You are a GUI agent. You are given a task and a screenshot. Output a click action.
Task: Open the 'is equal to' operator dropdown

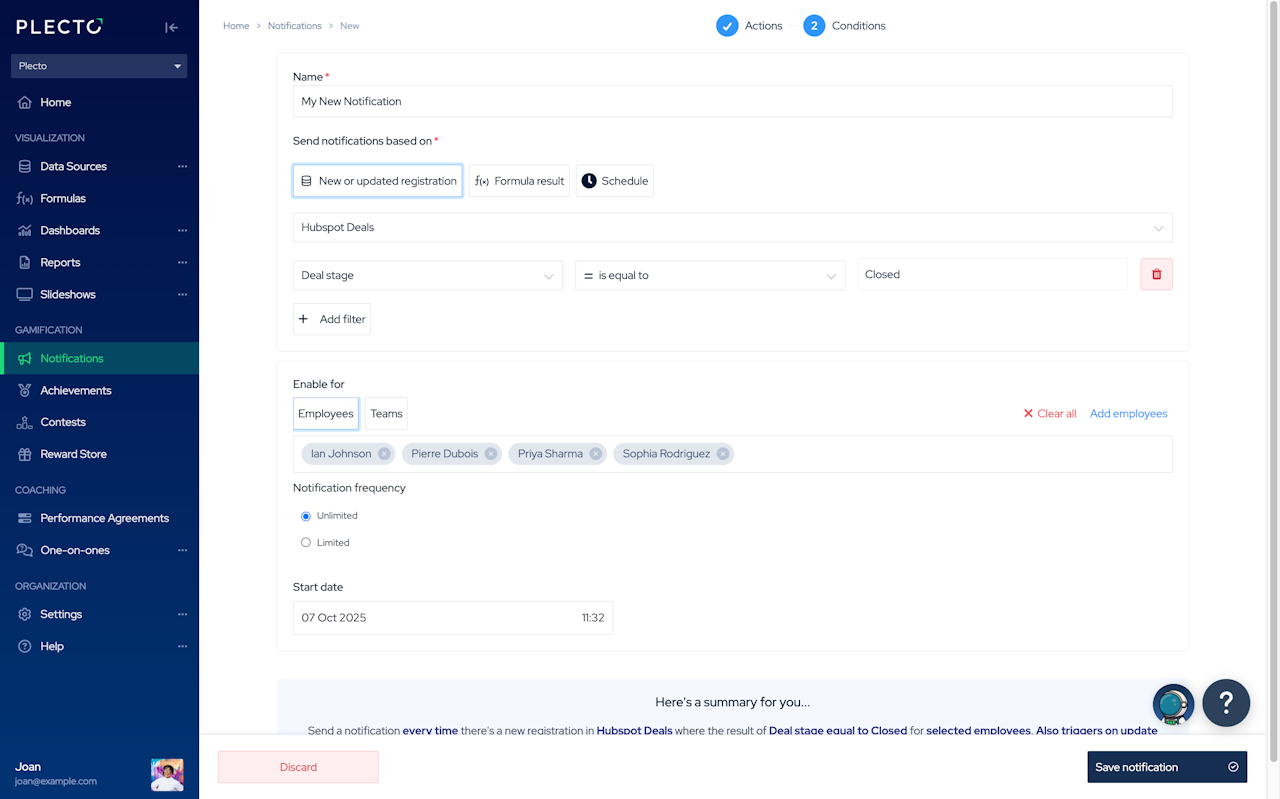point(710,275)
